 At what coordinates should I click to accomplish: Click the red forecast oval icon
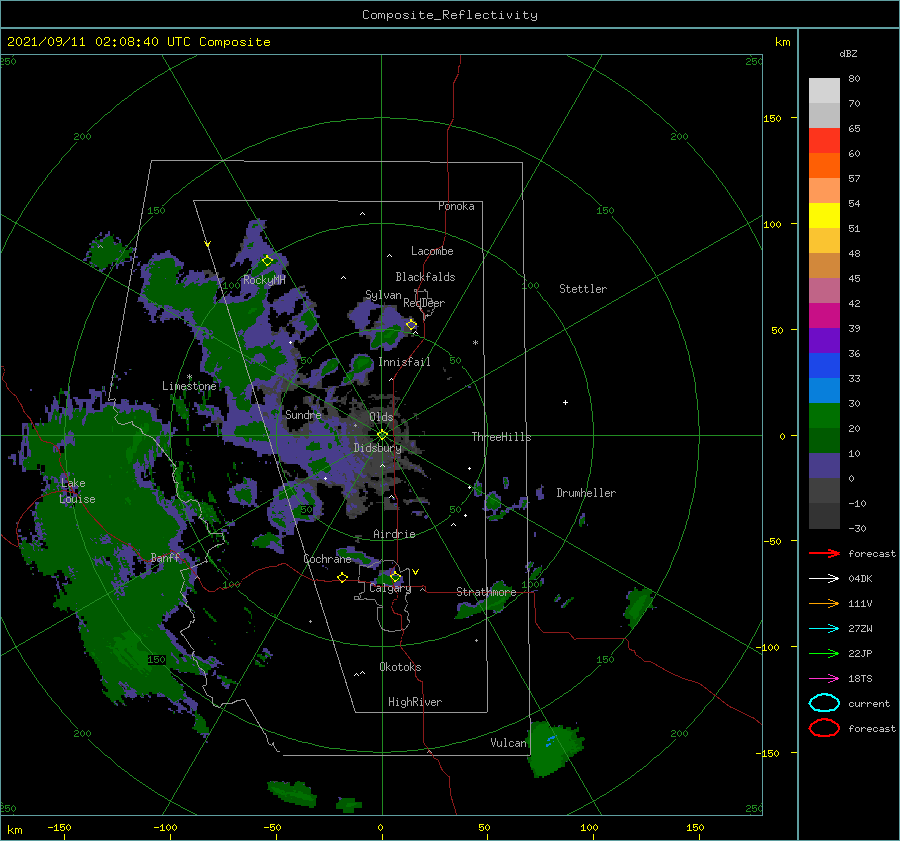[824, 728]
